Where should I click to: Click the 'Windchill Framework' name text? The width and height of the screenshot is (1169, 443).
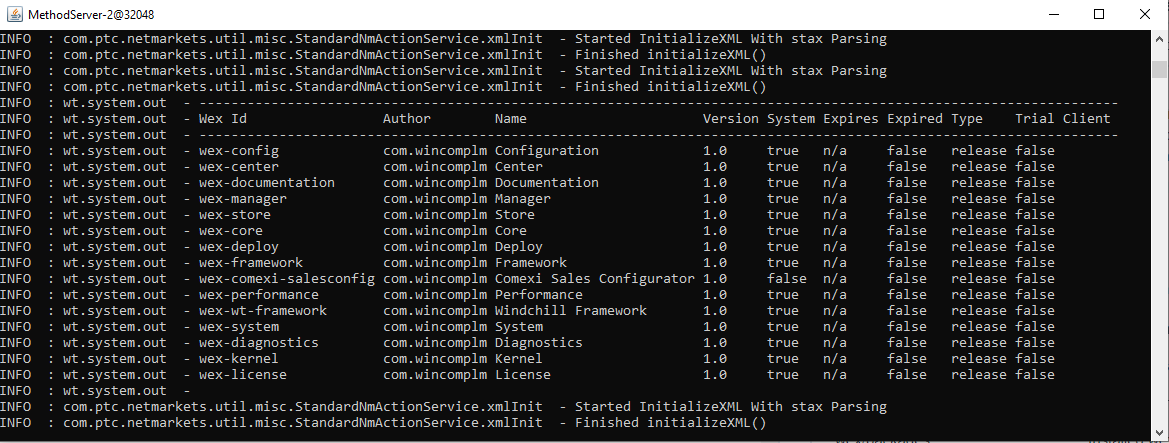click(x=570, y=311)
